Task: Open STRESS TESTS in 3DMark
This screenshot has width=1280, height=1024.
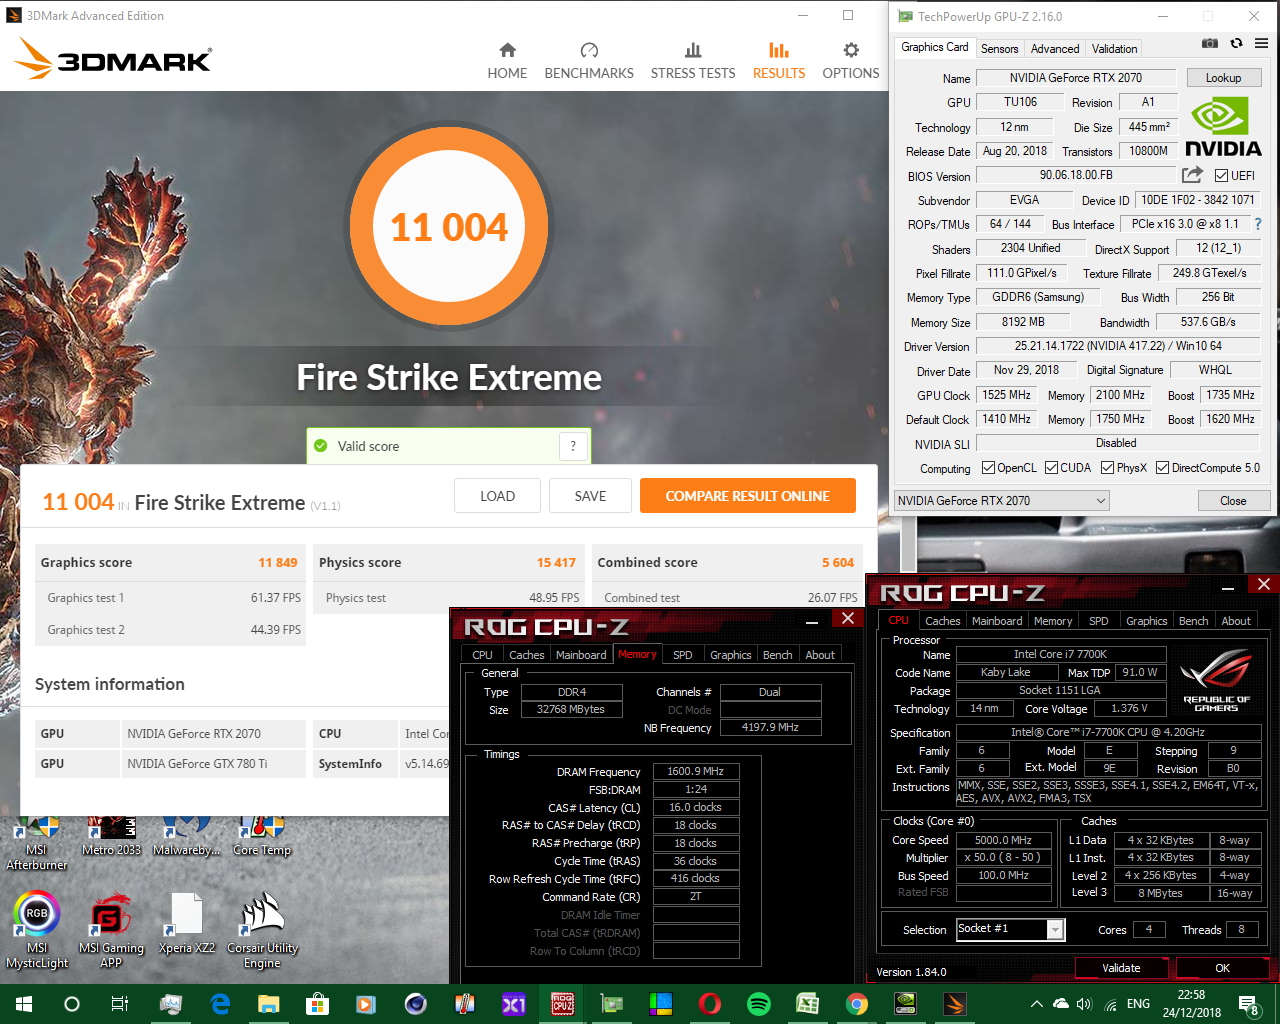Action: [693, 61]
